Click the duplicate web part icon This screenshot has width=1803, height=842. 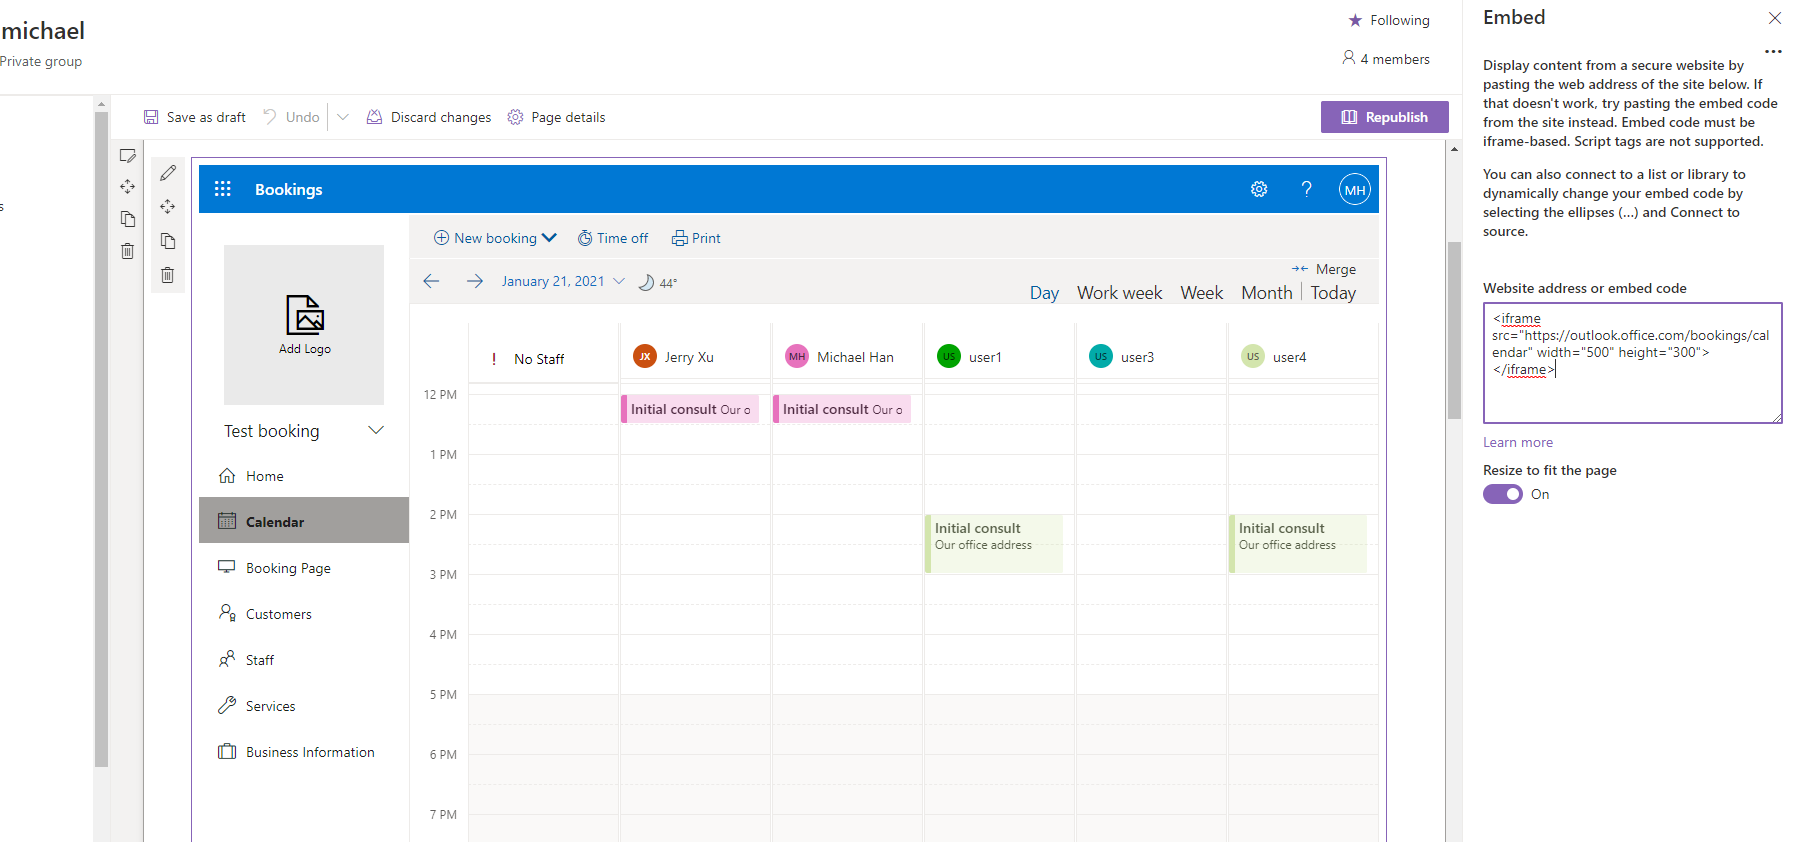(168, 241)
